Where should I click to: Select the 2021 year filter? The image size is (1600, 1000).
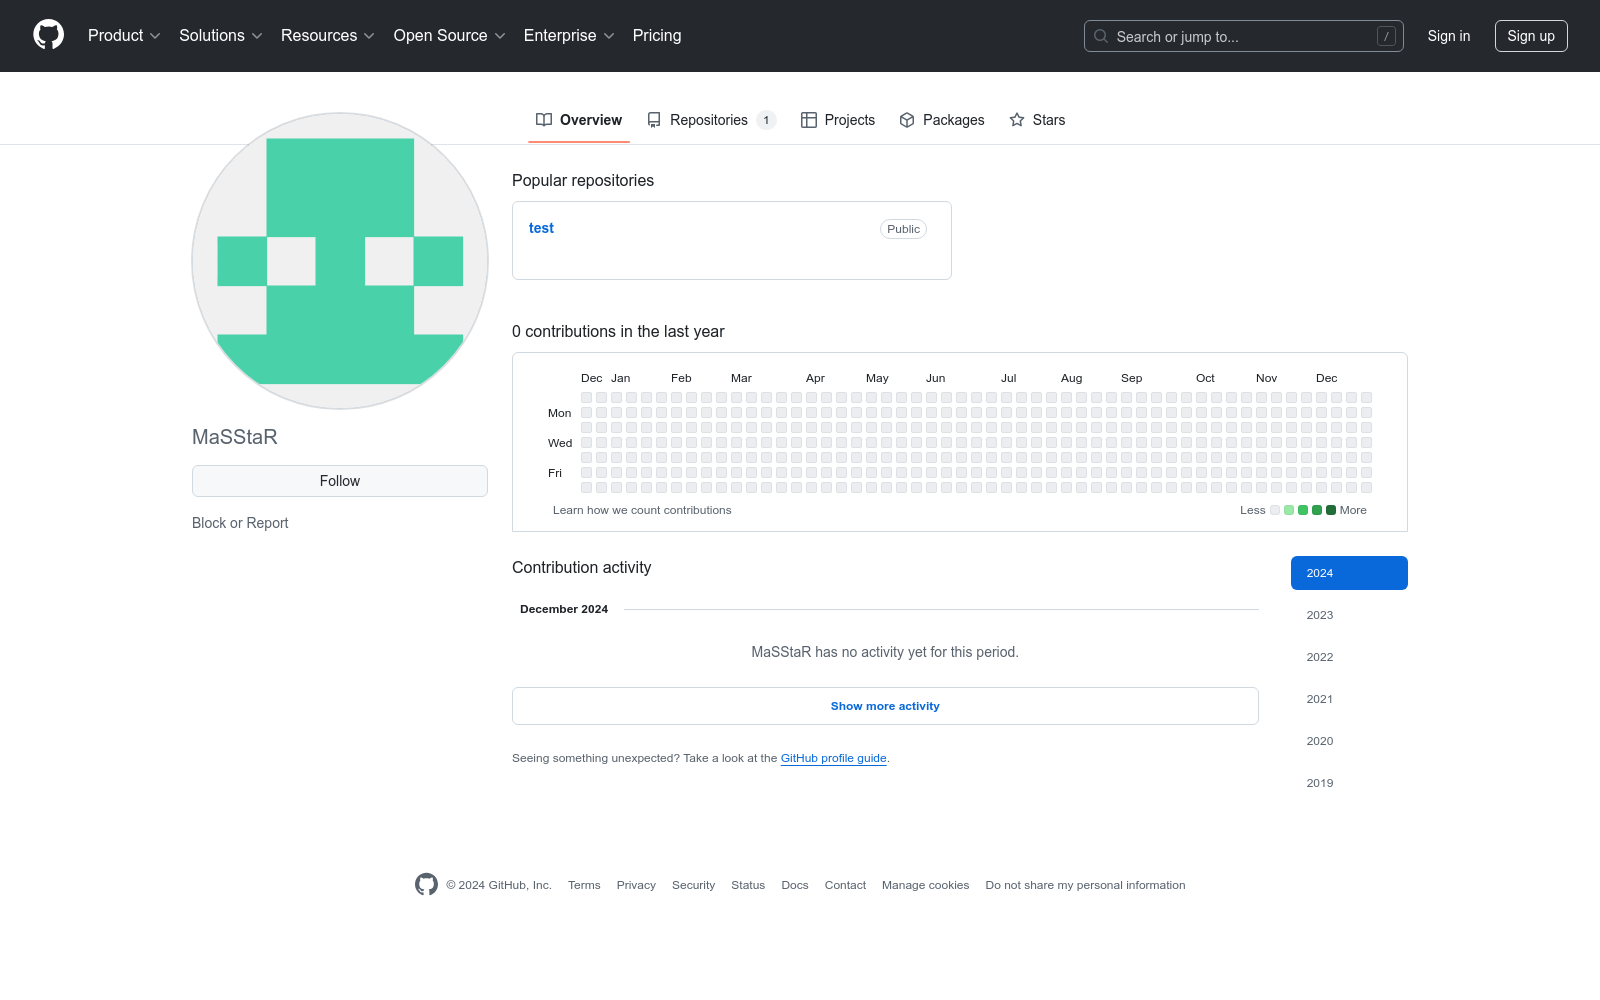[1349, 699]
